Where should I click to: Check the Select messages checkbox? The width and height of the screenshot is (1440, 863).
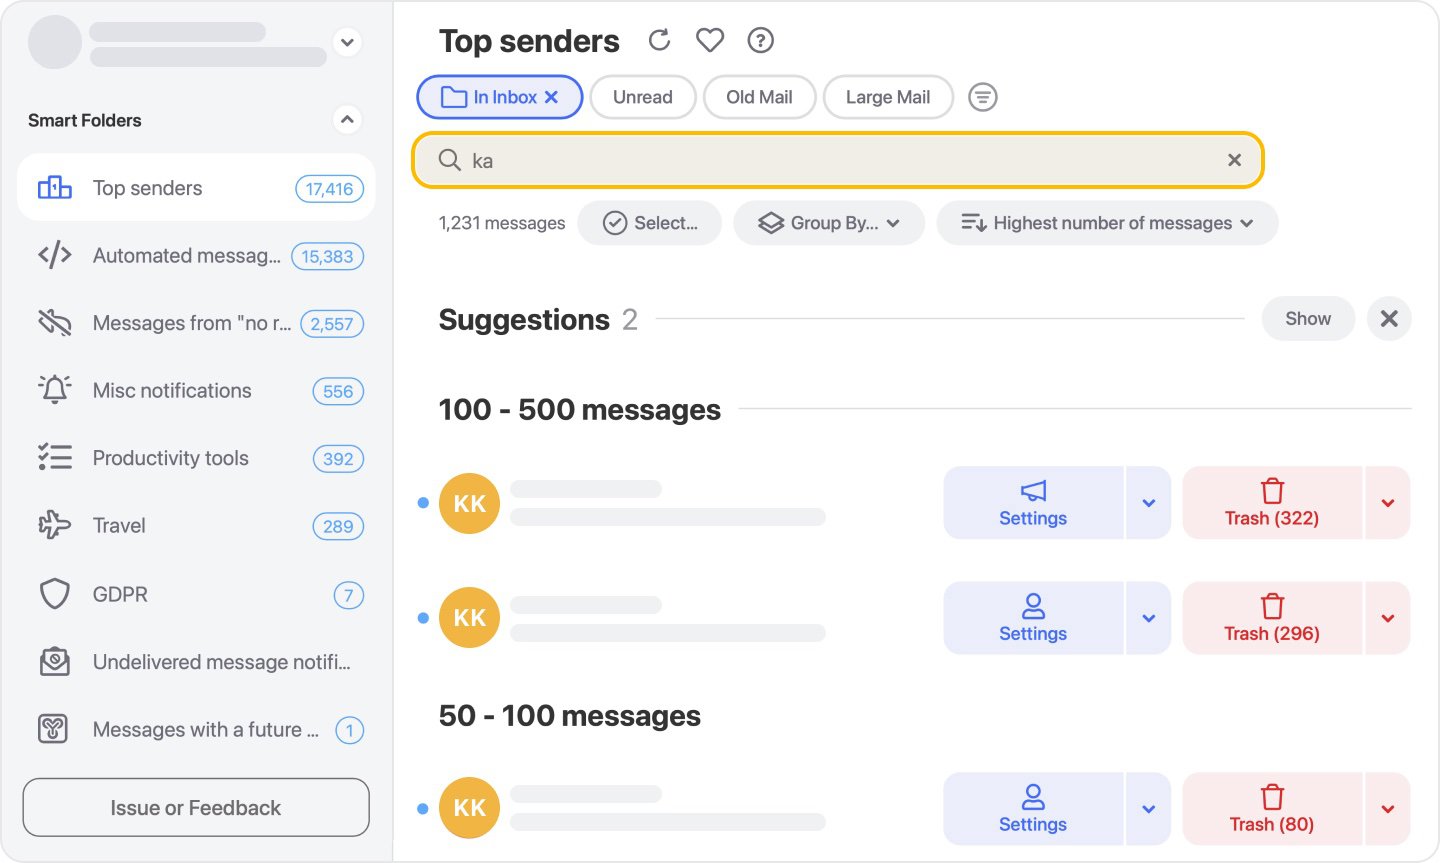coord(615,222)
